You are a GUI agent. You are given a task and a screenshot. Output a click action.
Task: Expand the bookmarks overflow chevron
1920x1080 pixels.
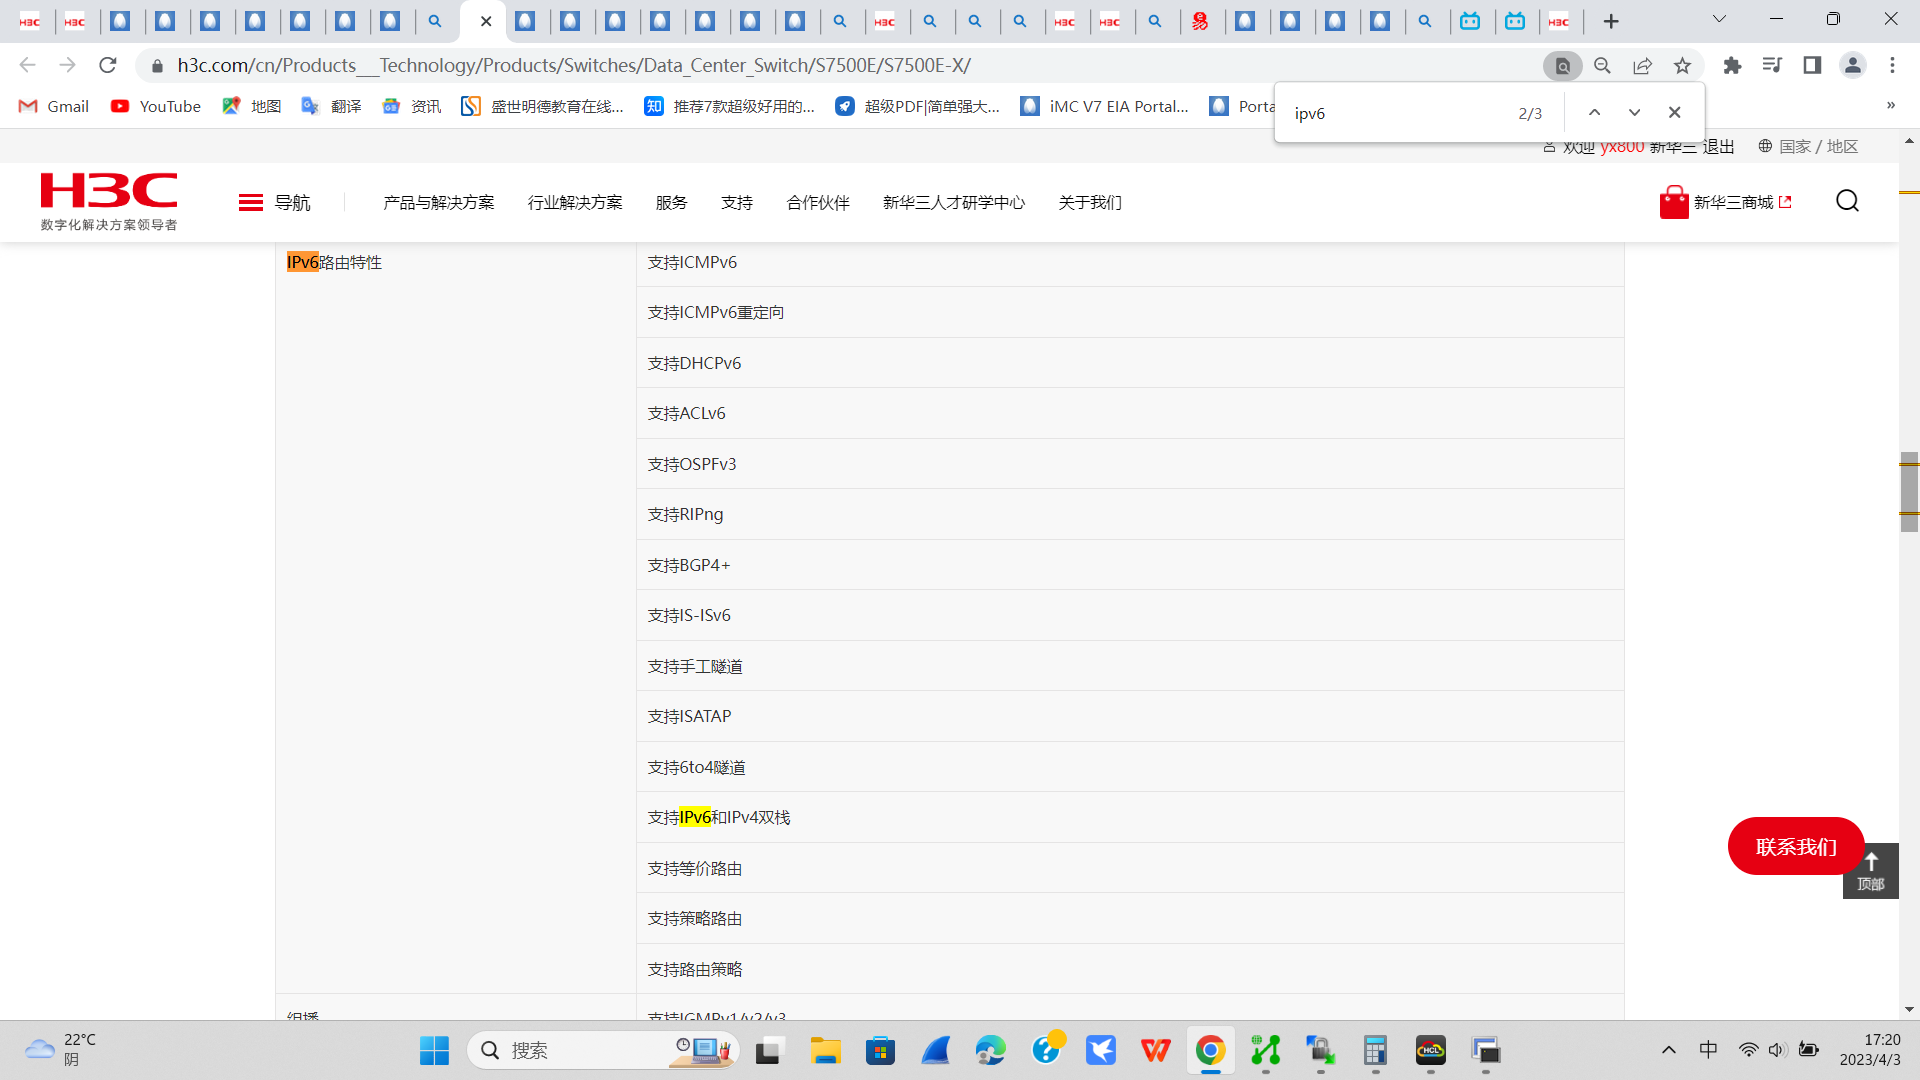tap(1890, 106)
